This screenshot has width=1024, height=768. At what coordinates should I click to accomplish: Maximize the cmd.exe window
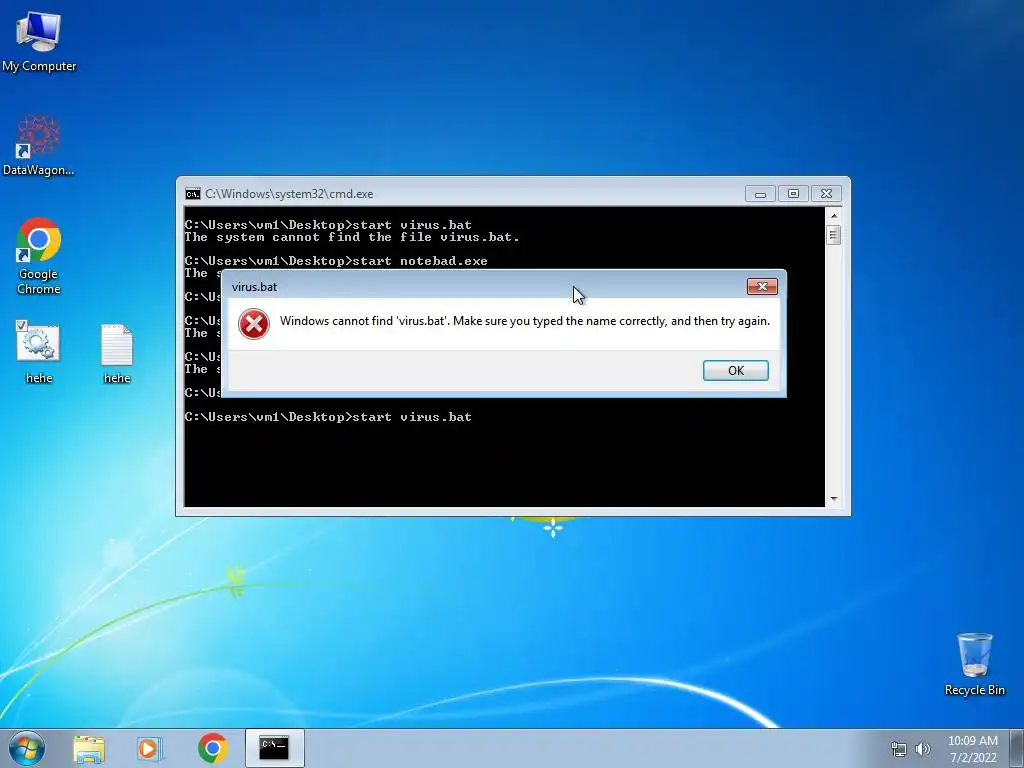(793, 194)
